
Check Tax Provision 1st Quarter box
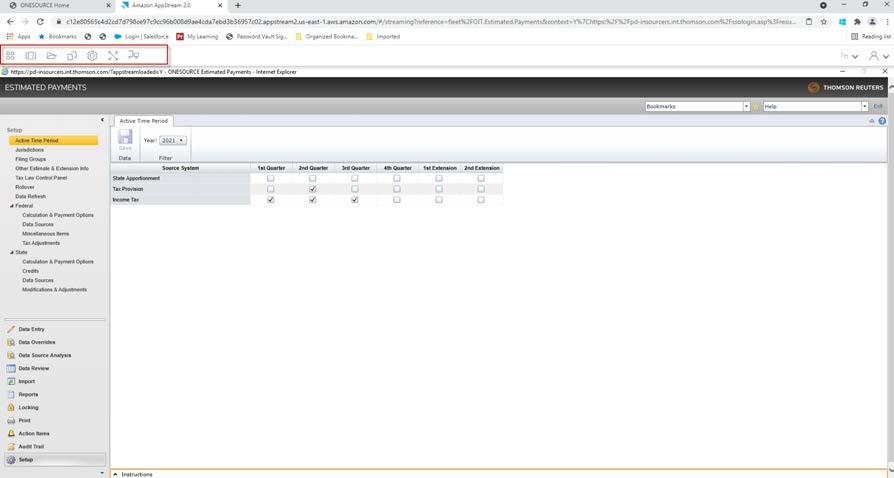[x=271, y=189]
